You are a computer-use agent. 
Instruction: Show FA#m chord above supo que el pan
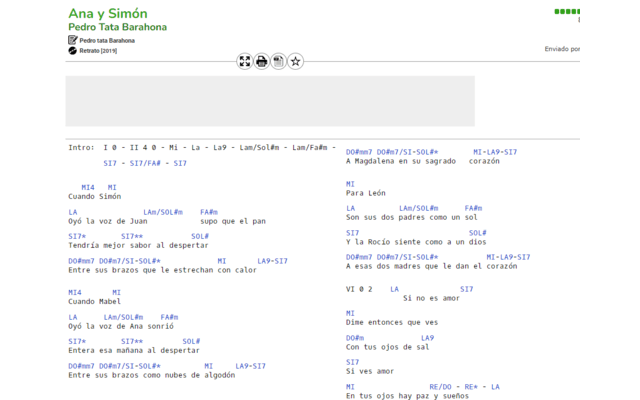209,212
